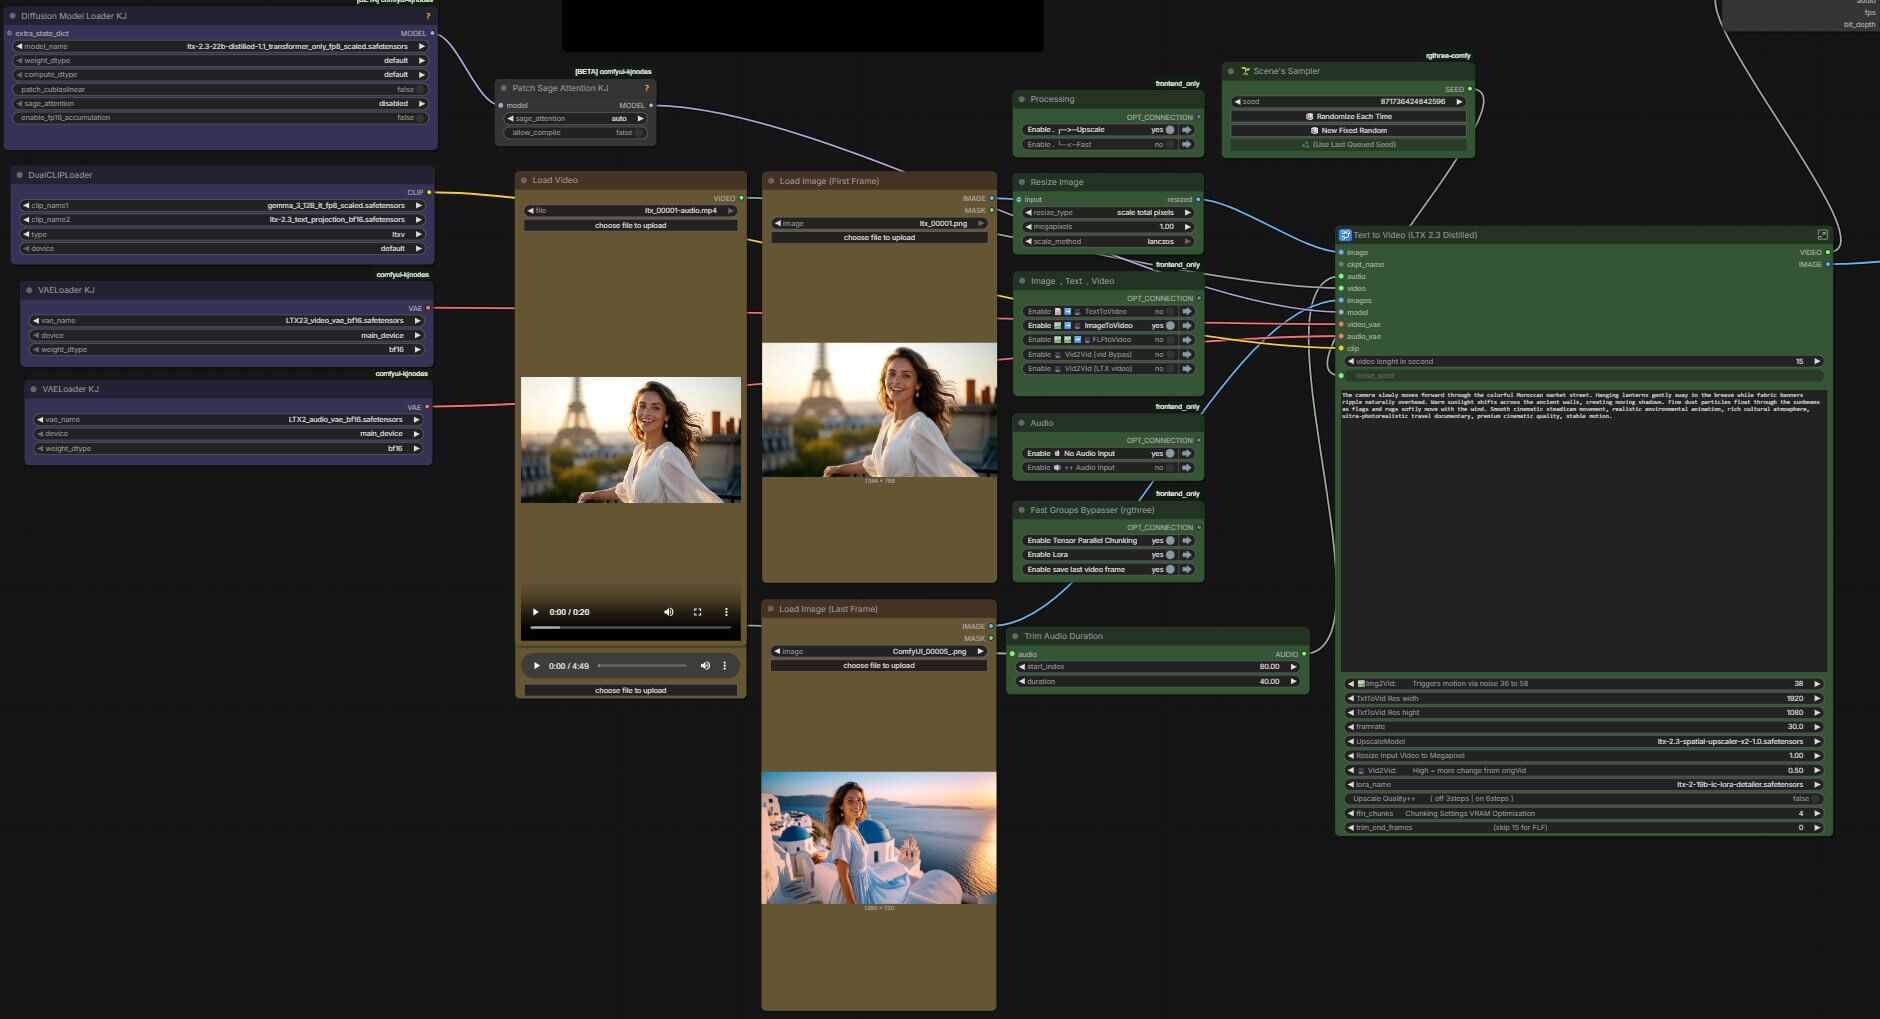Collapse Scene's Sampler node via title dot
This screenshot has height=1019, width=1880.
(x=1231, y=71)
